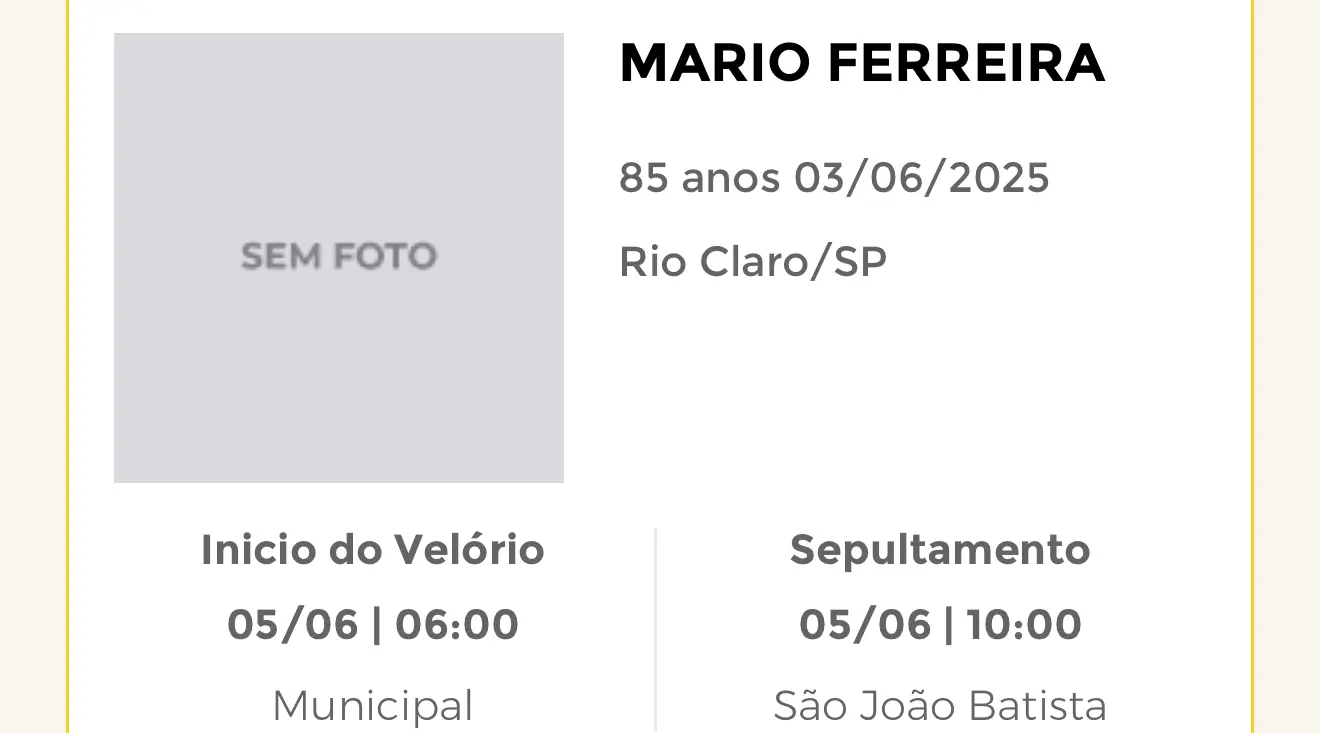Click the yellow left border of the card
Viewport: 1320px width, 733px height.
68,366
